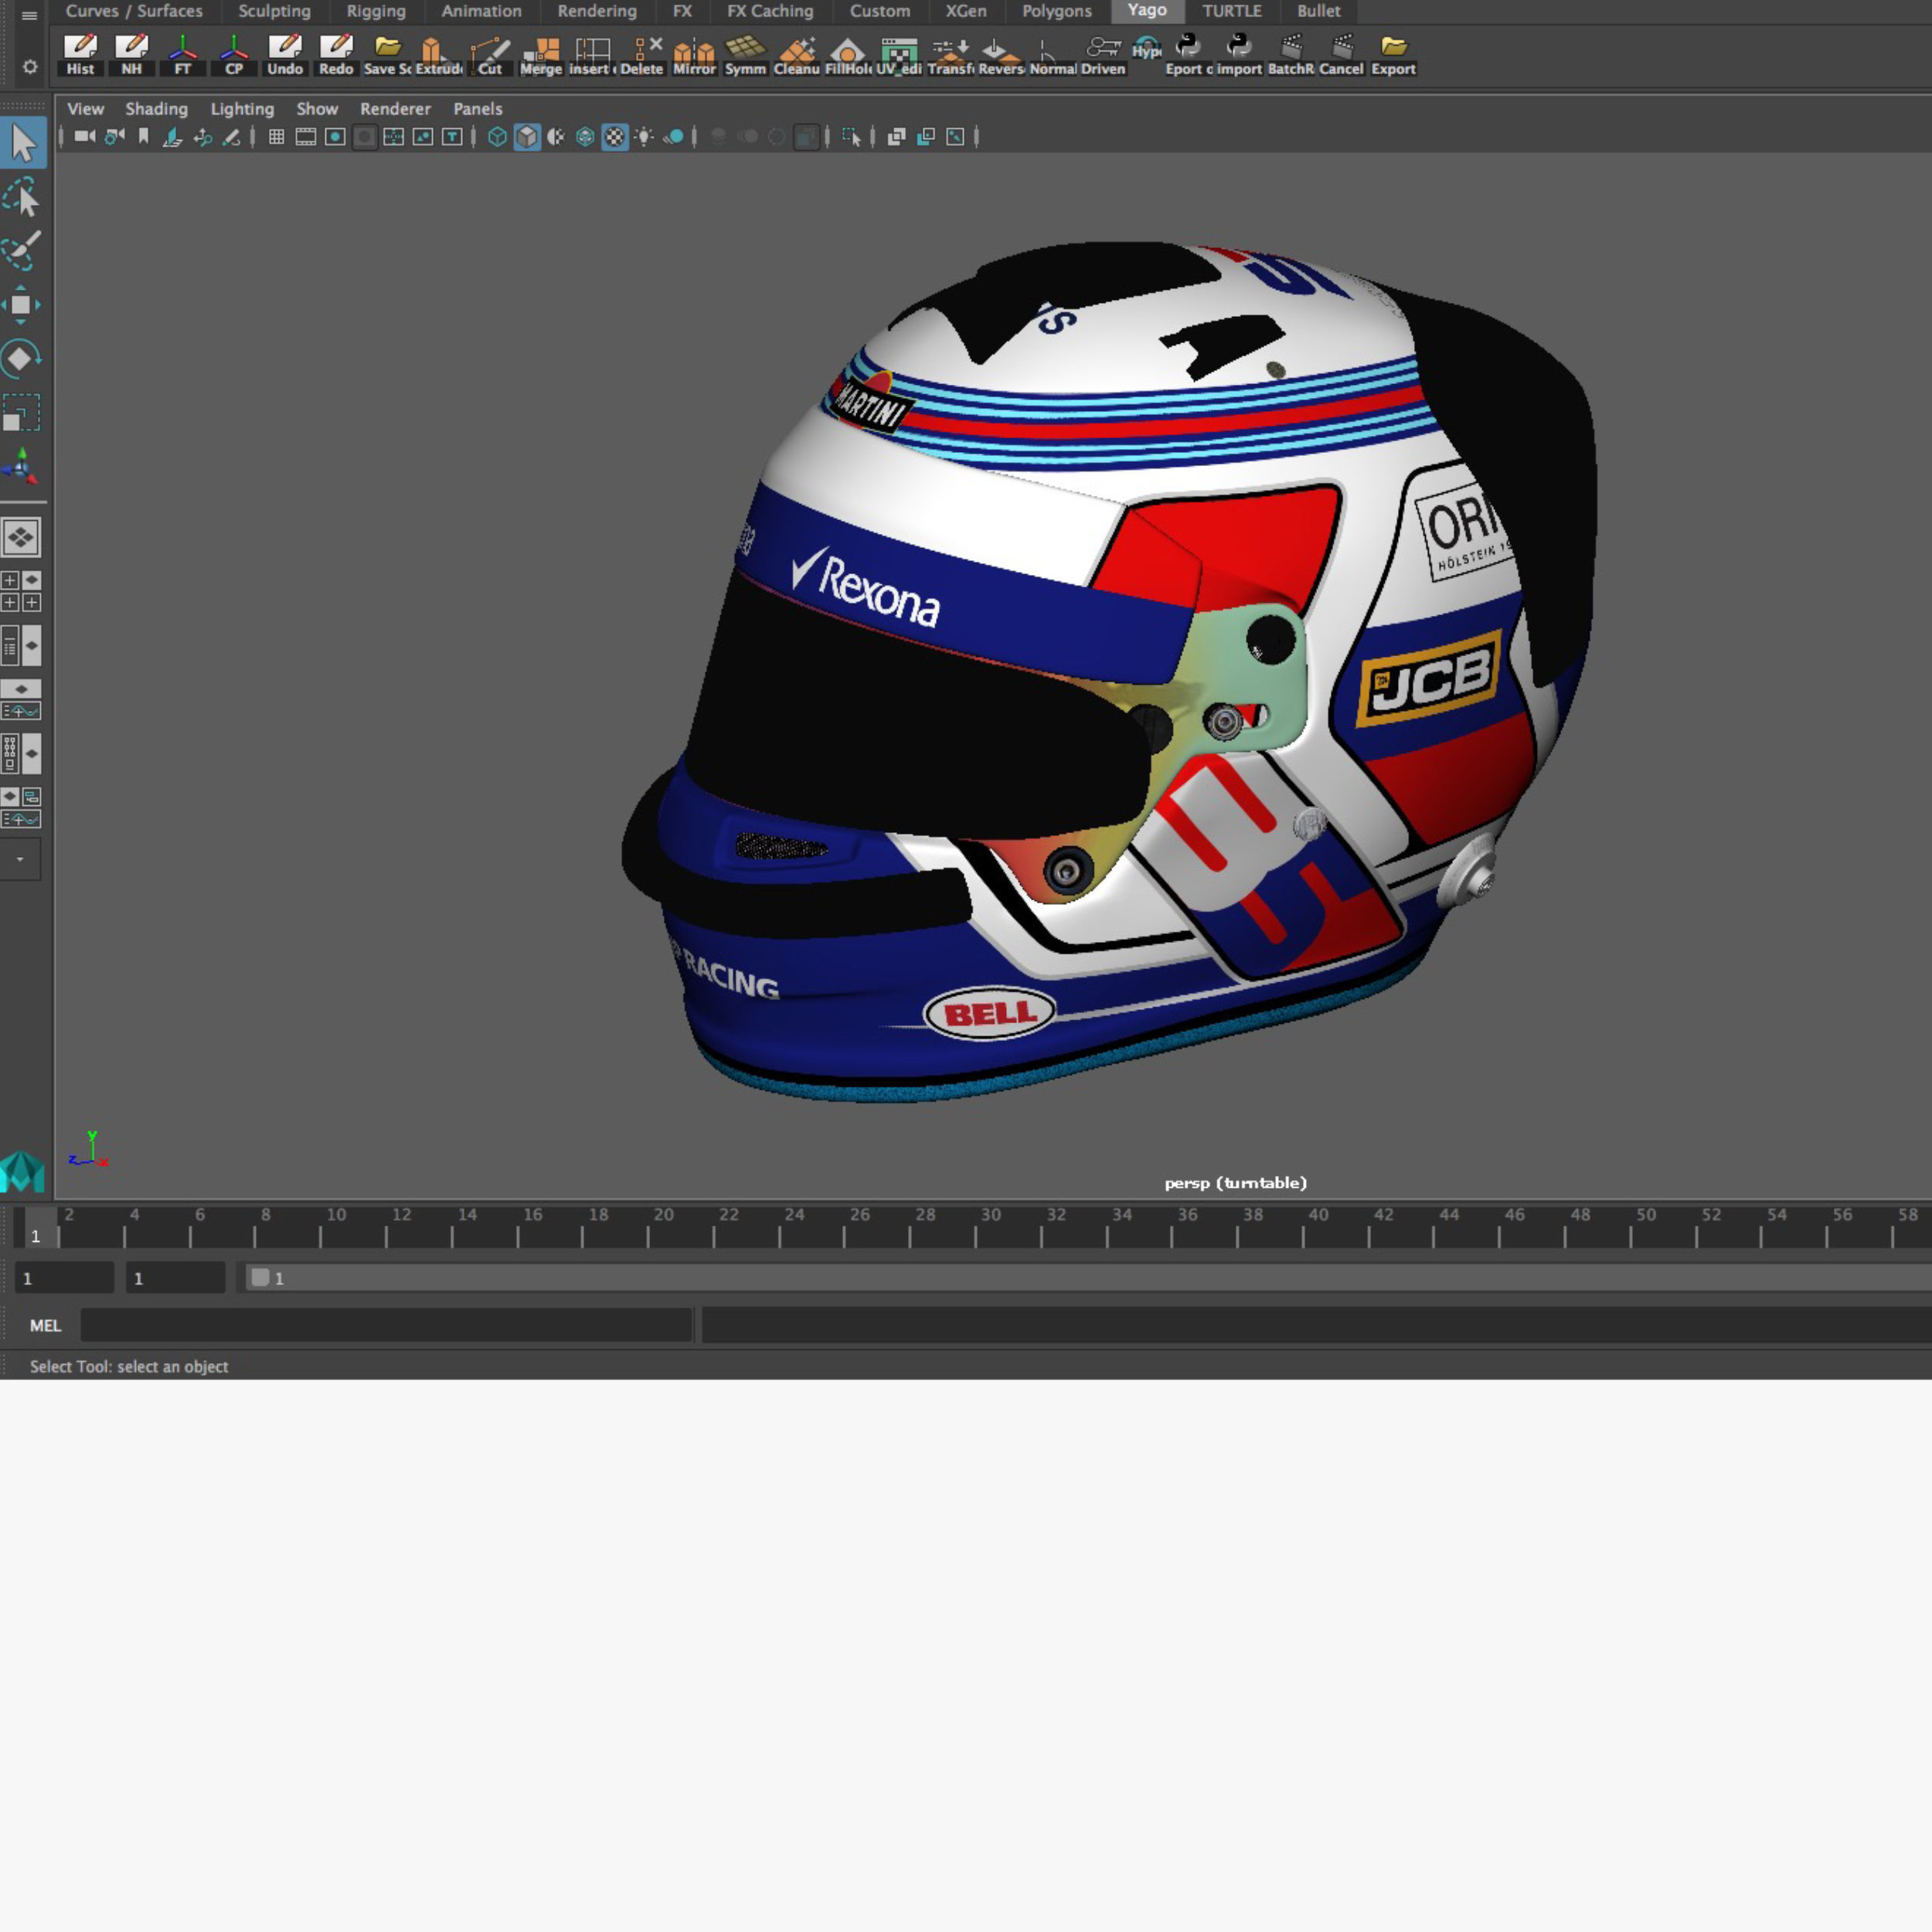Click the Transfer attributes shelf icon
Viewport: 1932px width, 1932px height.
point(950,55)
